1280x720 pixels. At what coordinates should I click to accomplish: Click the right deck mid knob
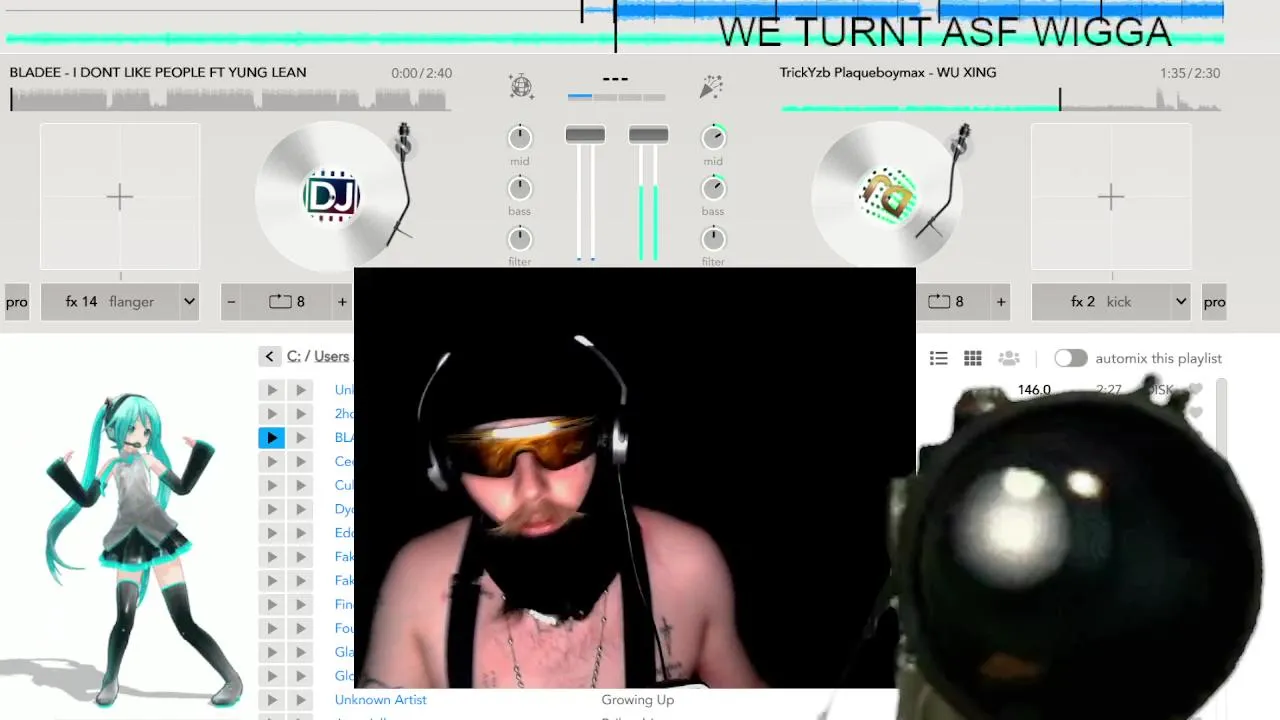[x=713, y=137]
